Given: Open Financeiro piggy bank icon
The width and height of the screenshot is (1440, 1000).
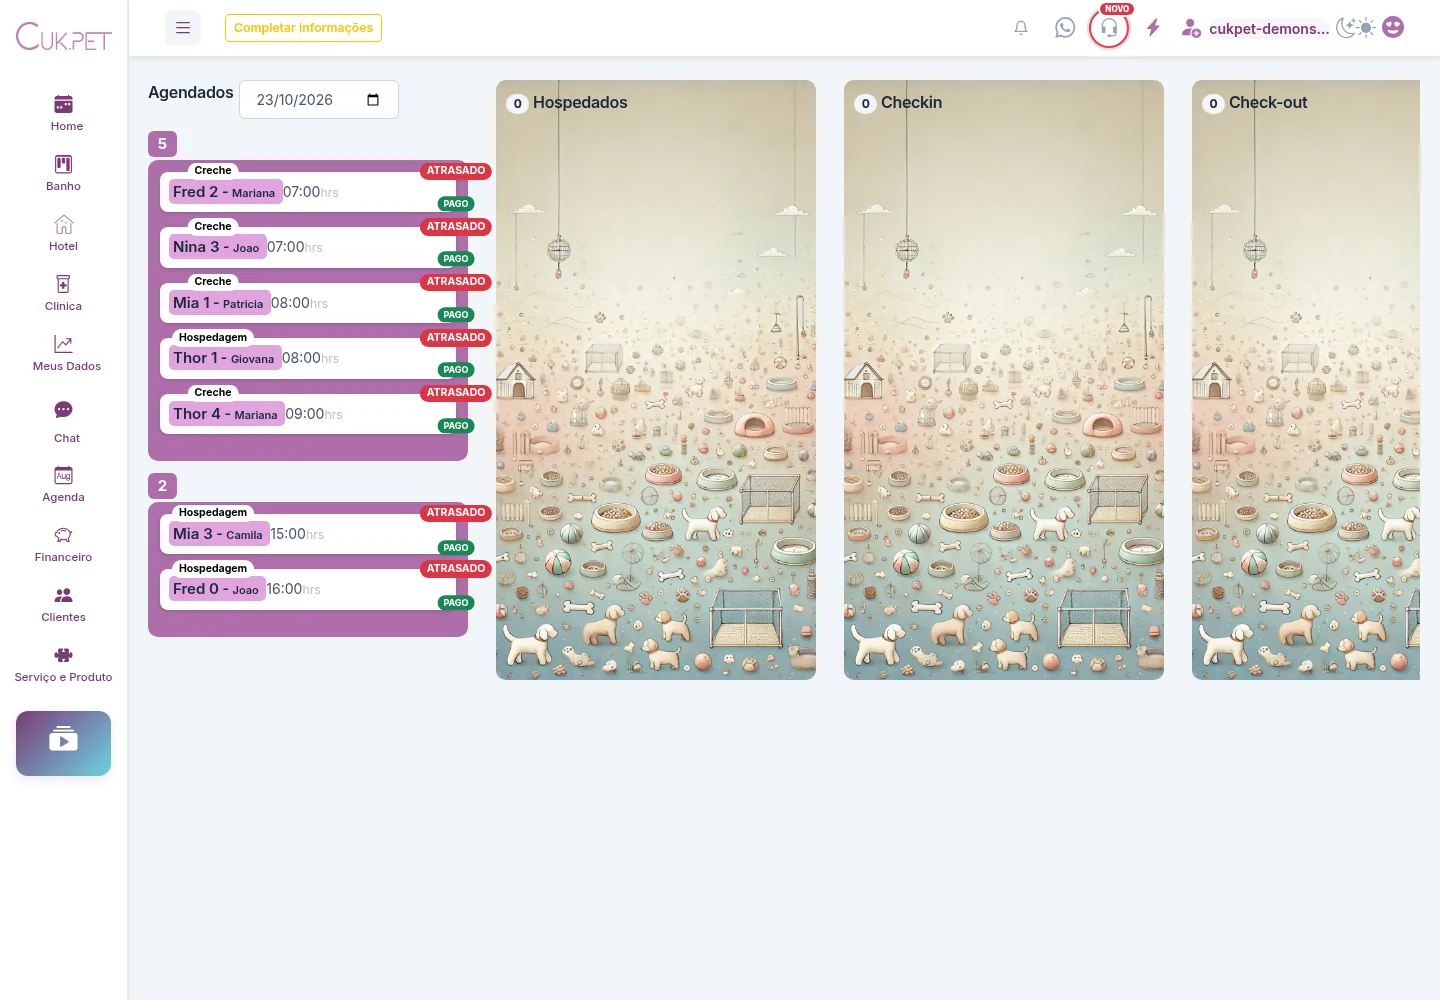Looking at the screenshot, I should 63,535.
